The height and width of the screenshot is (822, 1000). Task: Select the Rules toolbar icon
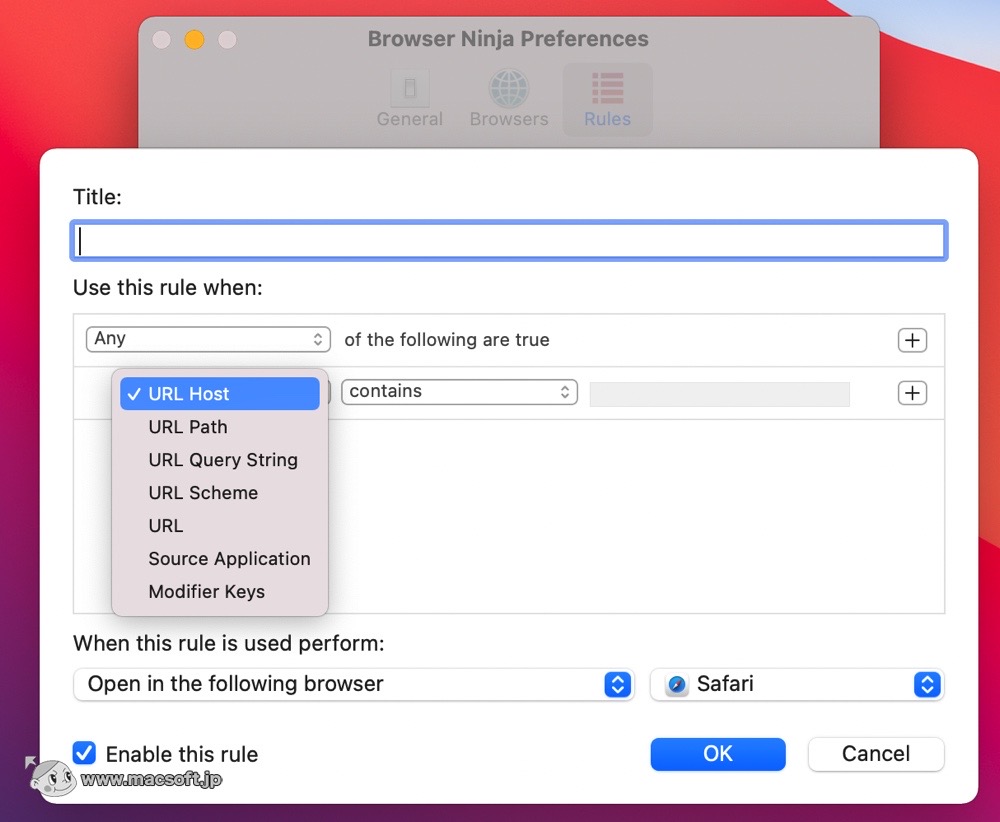coord(607,97)
